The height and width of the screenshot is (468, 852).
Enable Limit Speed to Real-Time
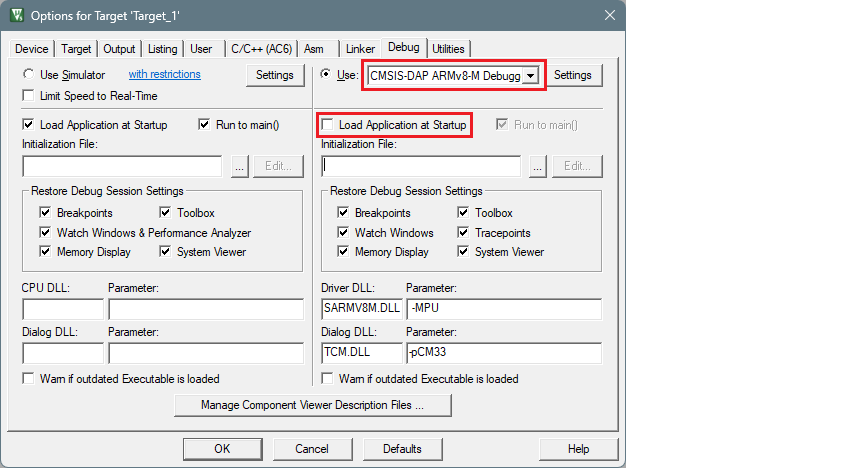coord(28,96)
